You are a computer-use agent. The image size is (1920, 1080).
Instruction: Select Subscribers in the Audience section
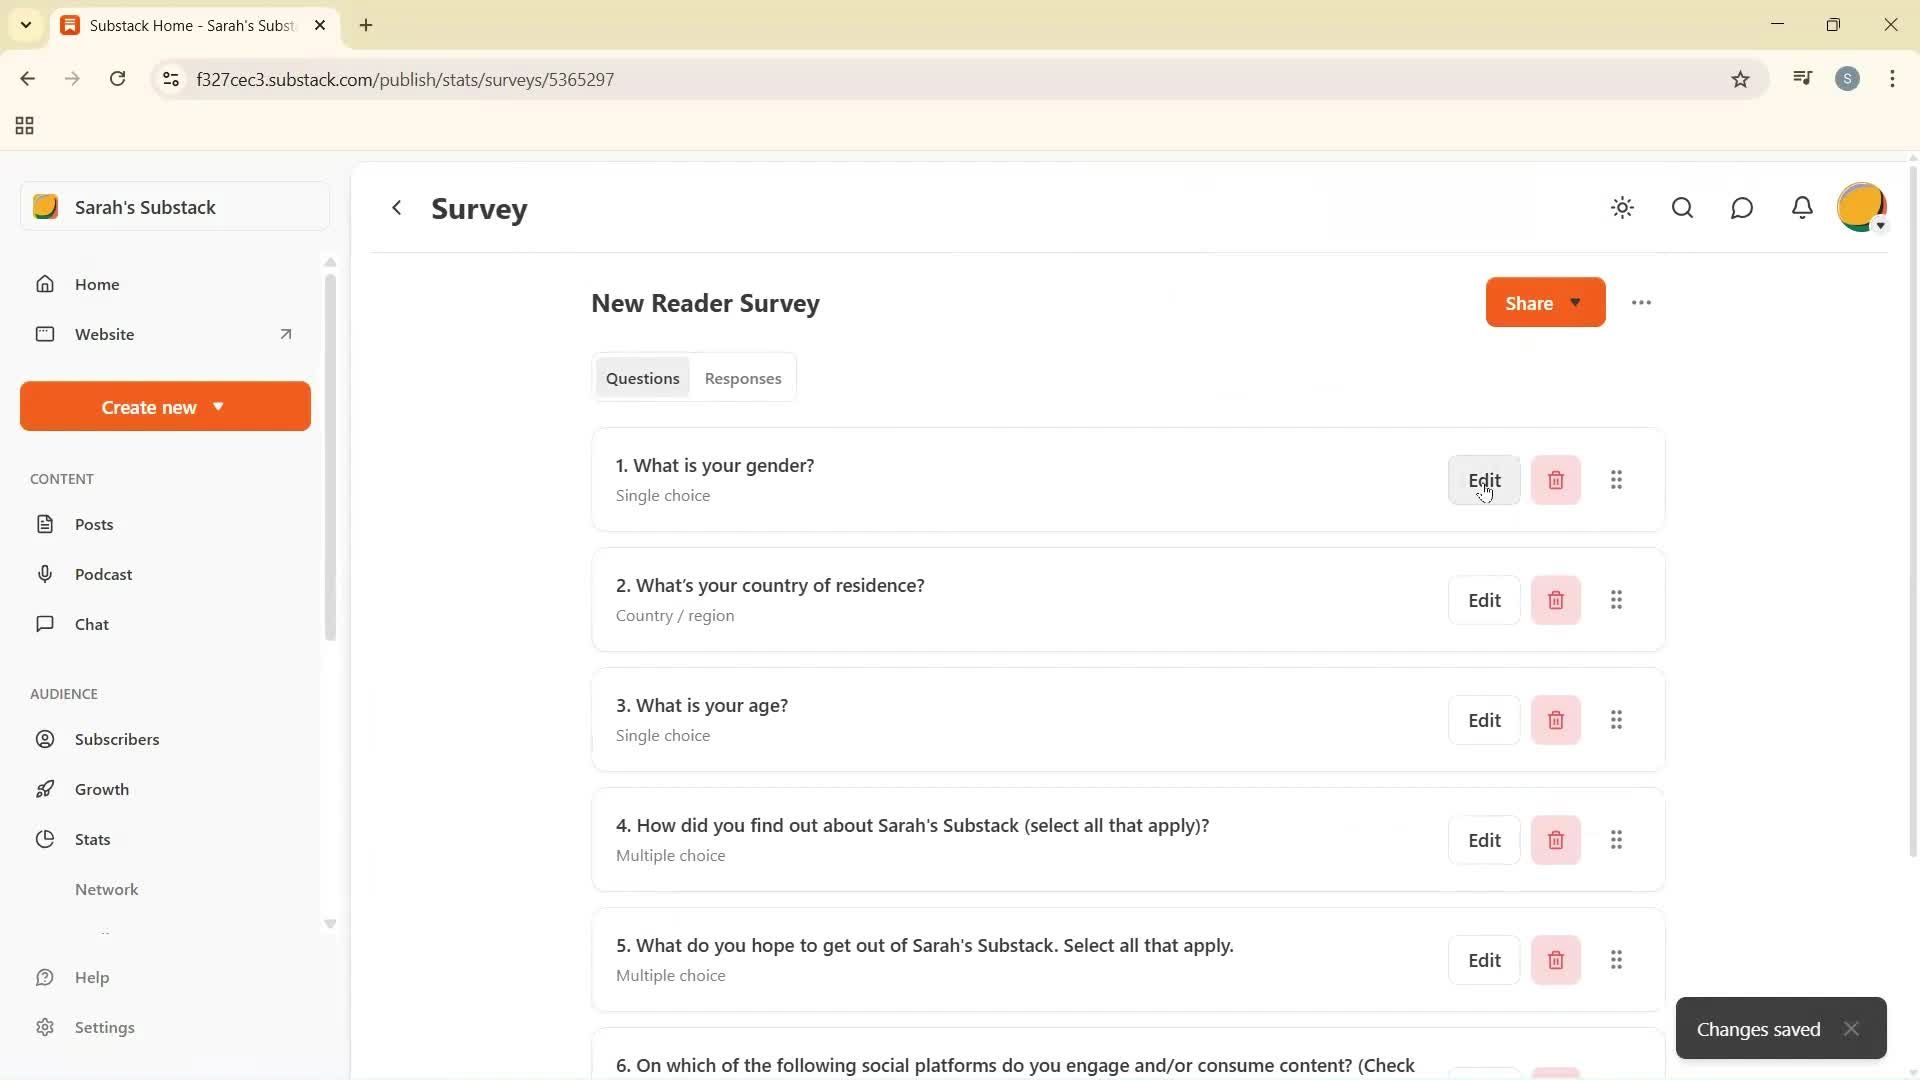[x=117, y=739]
